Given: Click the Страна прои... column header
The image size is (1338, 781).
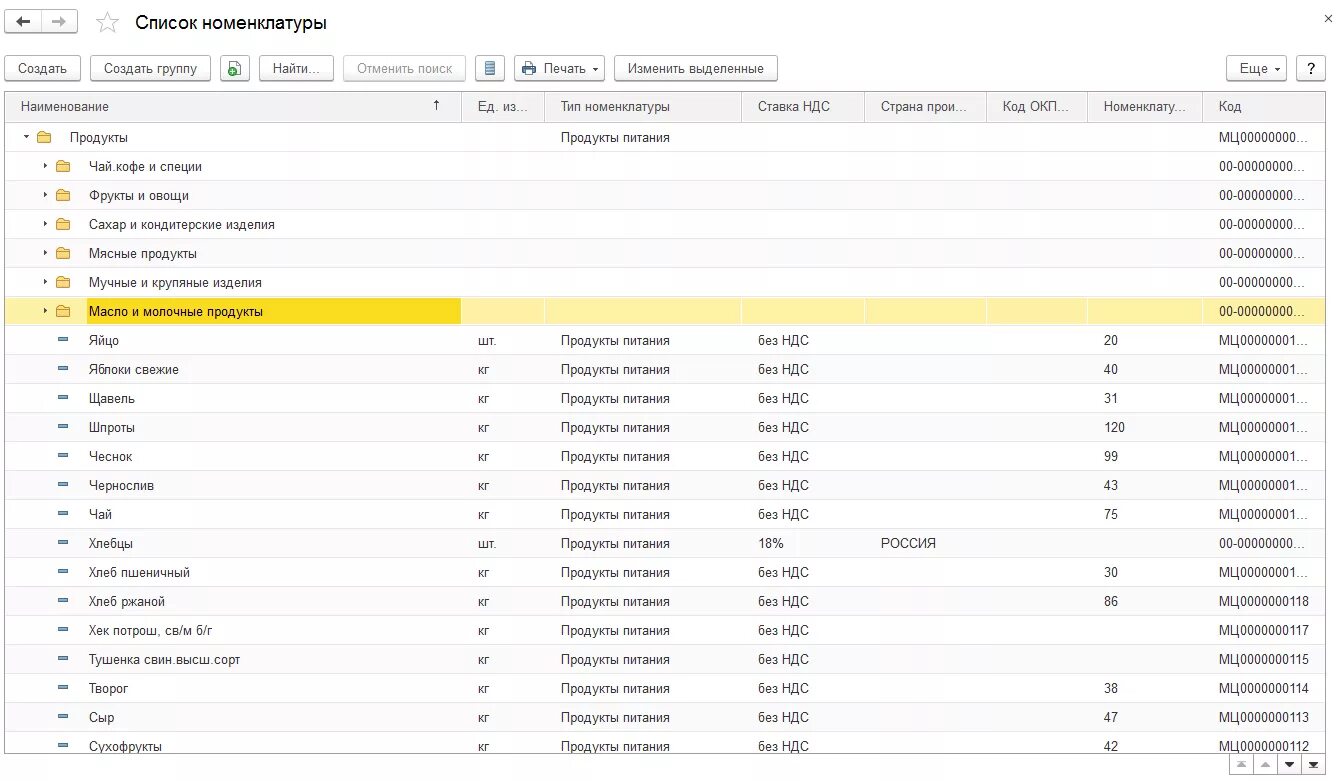Looking at the screenshot, I should [x=925, y=106].
